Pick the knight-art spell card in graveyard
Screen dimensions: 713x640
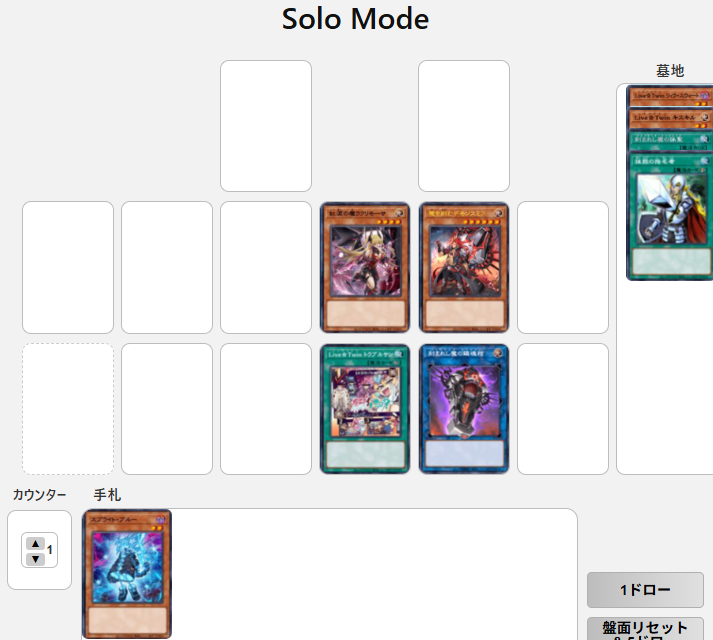[669, 216]
